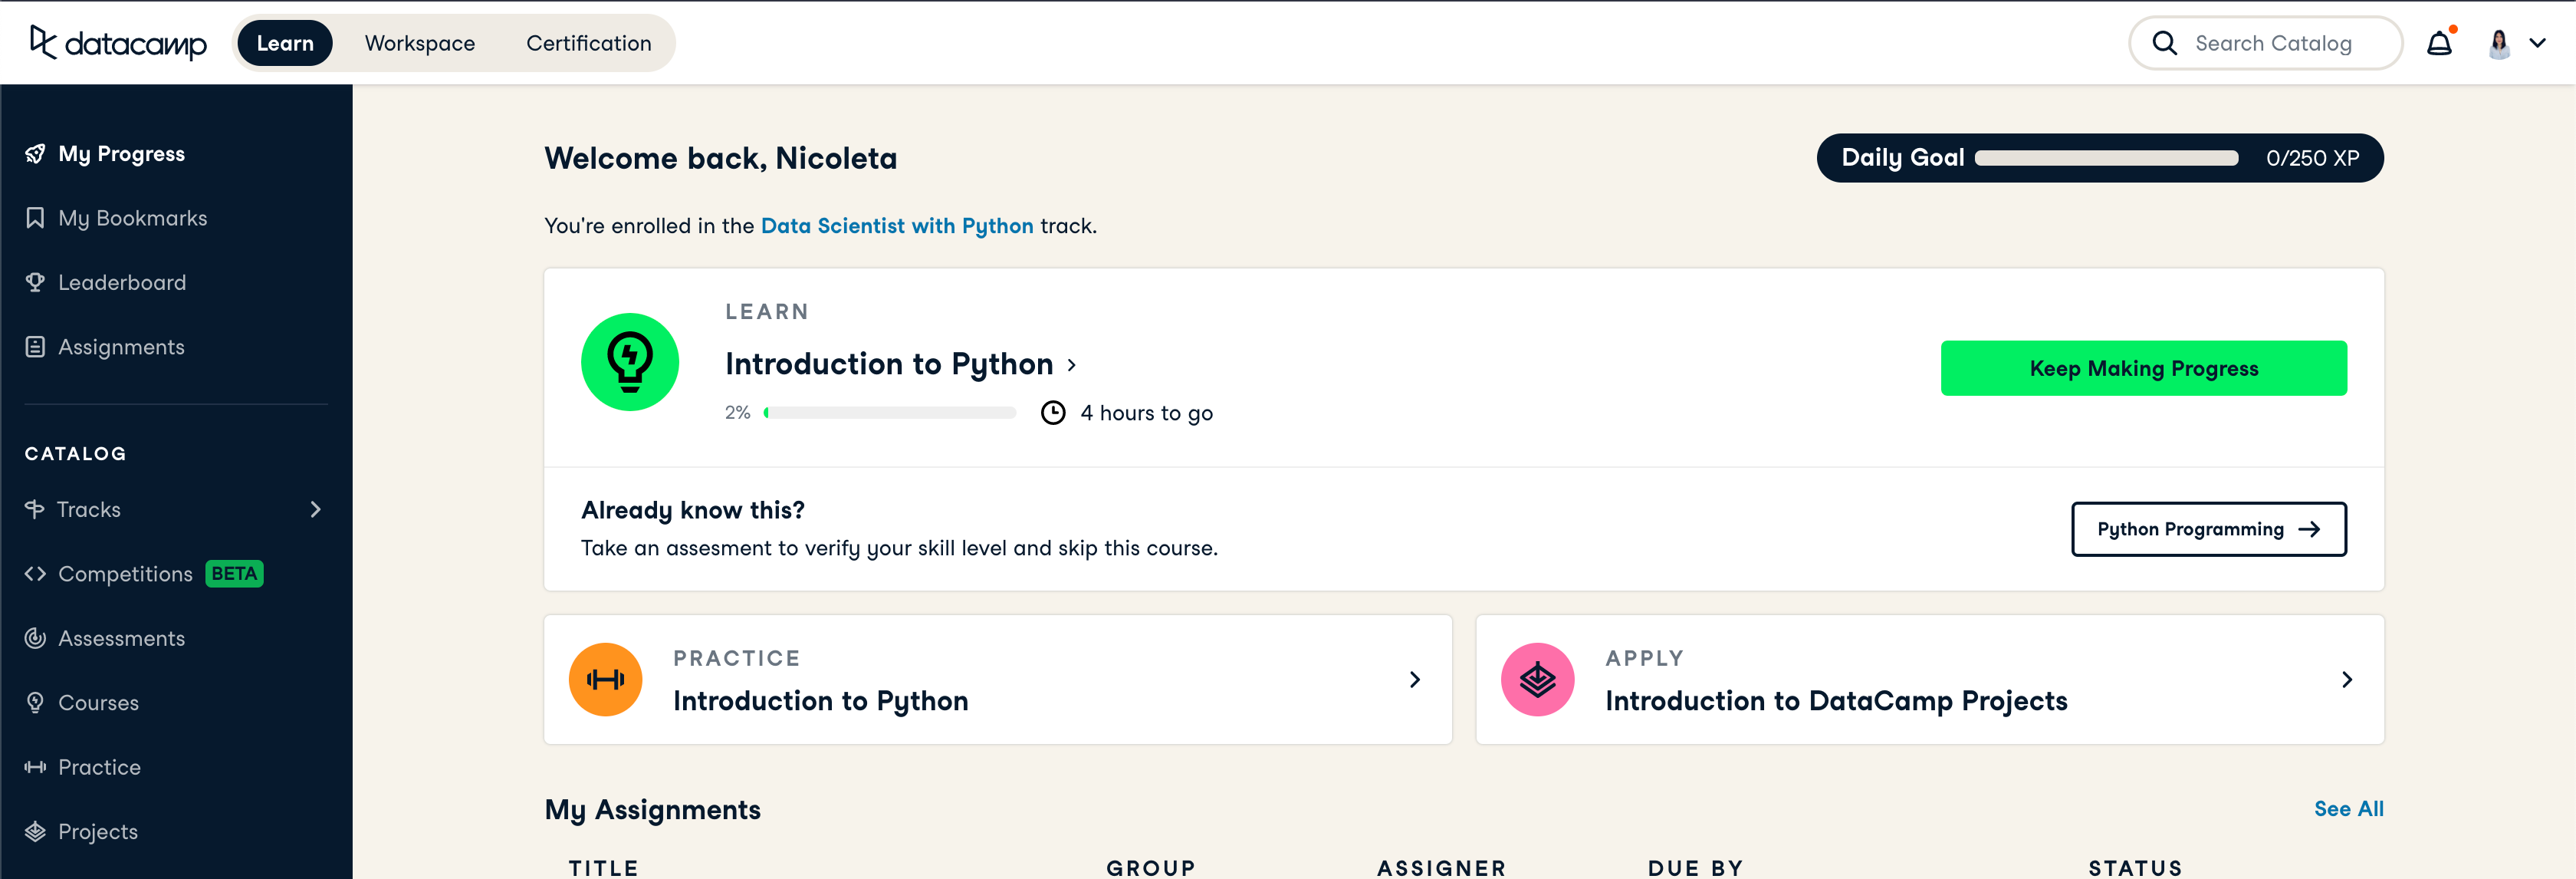Click the rocket icon beside My Progress
2576x879 pixels.
coord(35,154)
